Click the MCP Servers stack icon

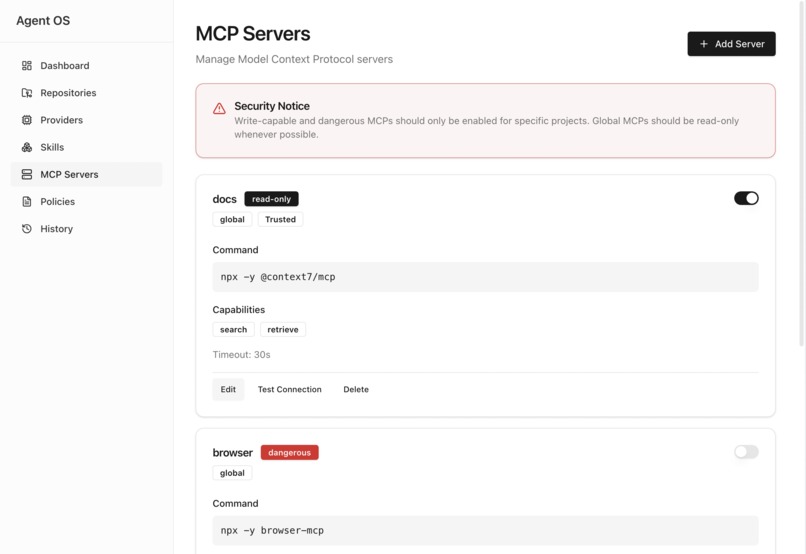point(27,175)
